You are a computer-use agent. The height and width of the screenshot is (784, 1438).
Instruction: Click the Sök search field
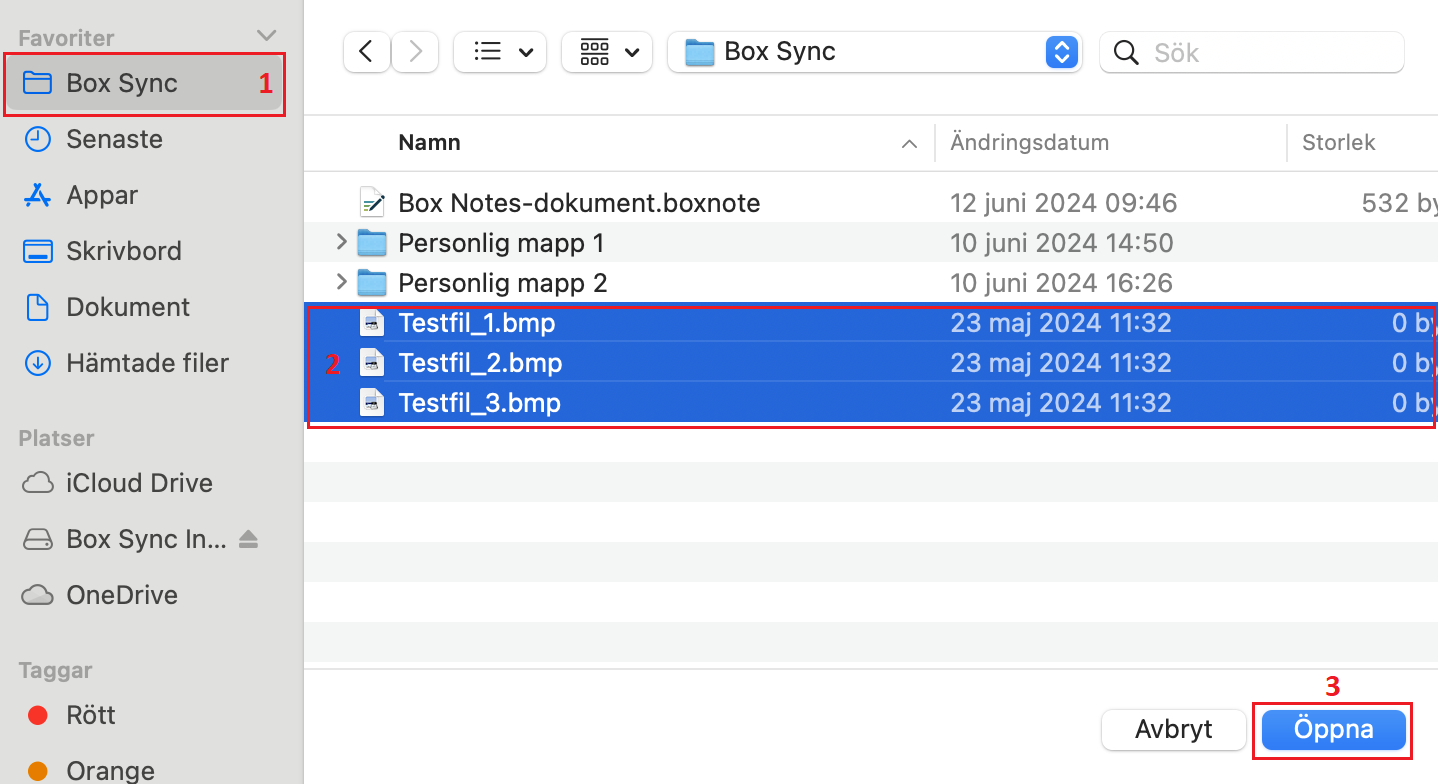click(x=1251, y=52)
